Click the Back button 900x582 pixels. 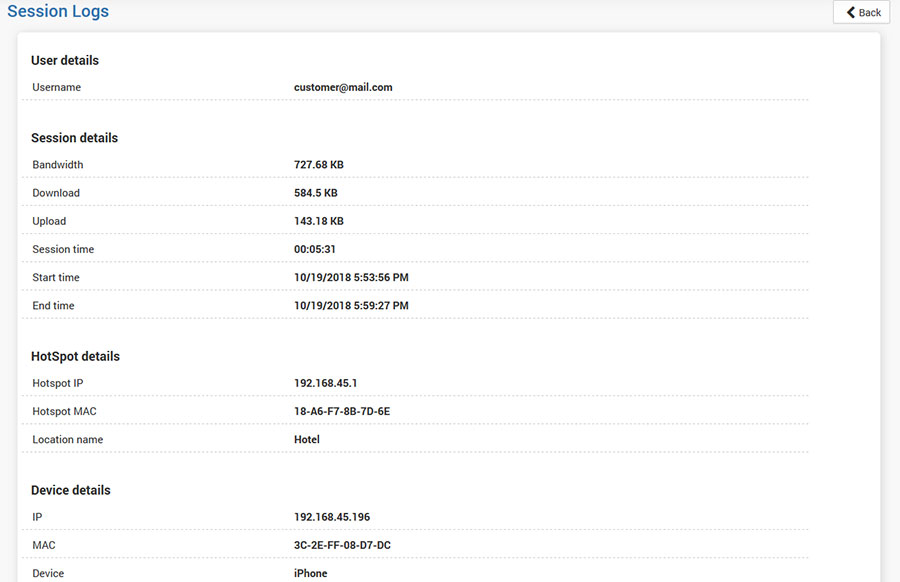point(861,12)
